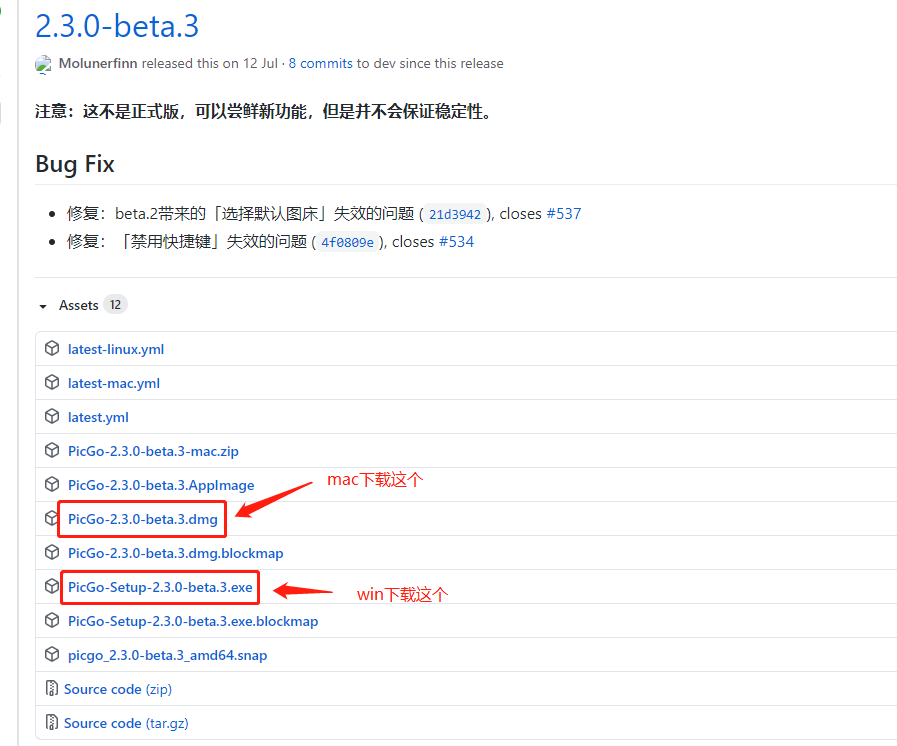Open Molunerfinn's profile link
This screenshot has width=897, height=746.
(x=98, y=63)
